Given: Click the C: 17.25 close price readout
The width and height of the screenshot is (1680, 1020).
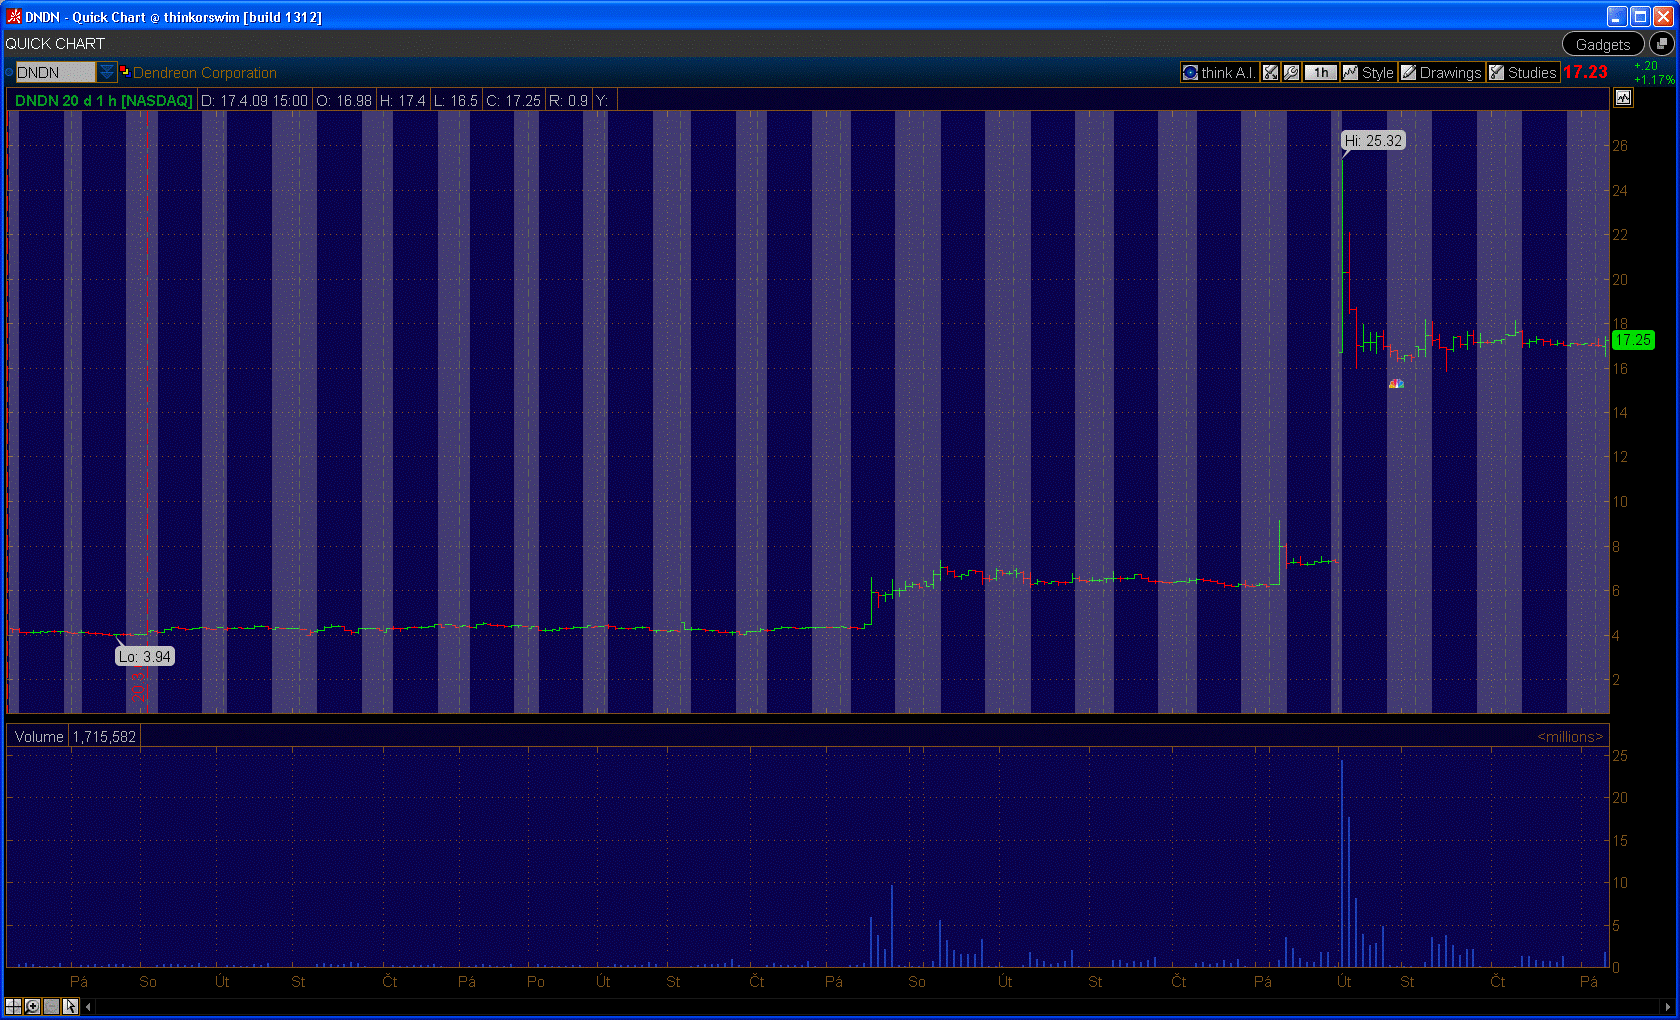Looking at the screenshot, I should (513, 100).
